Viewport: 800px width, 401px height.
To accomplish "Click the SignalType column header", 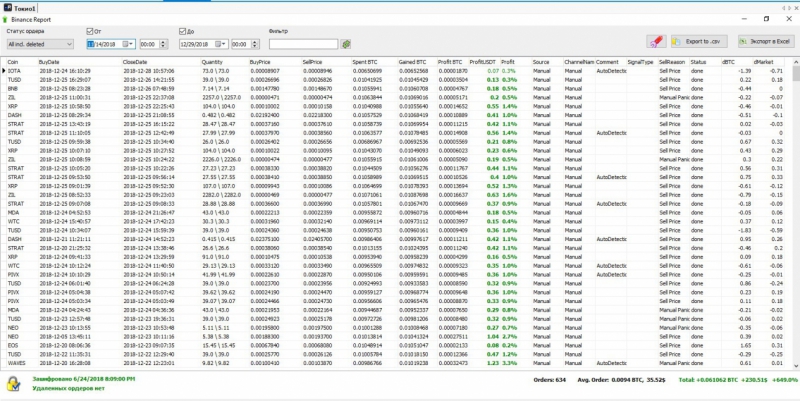I will click(641, 62).
